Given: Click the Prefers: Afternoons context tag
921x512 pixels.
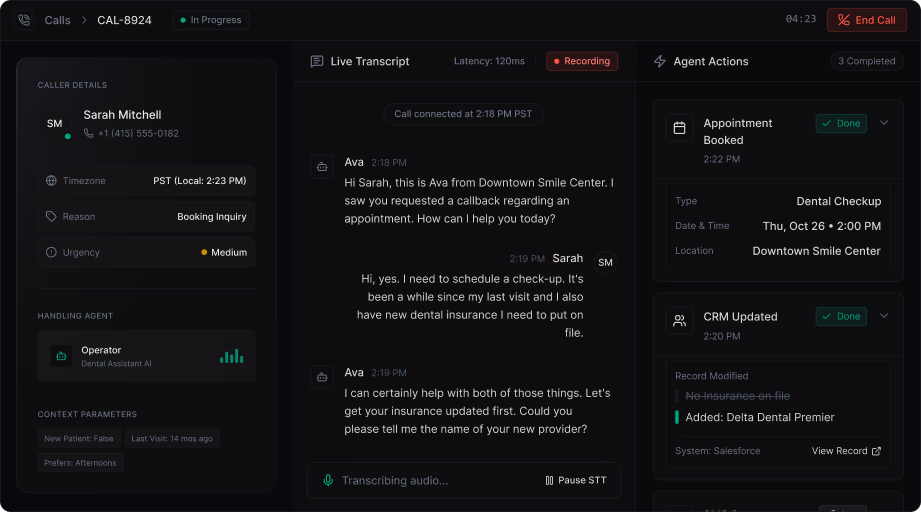Looking at the screenshot, I should [80, 463].
